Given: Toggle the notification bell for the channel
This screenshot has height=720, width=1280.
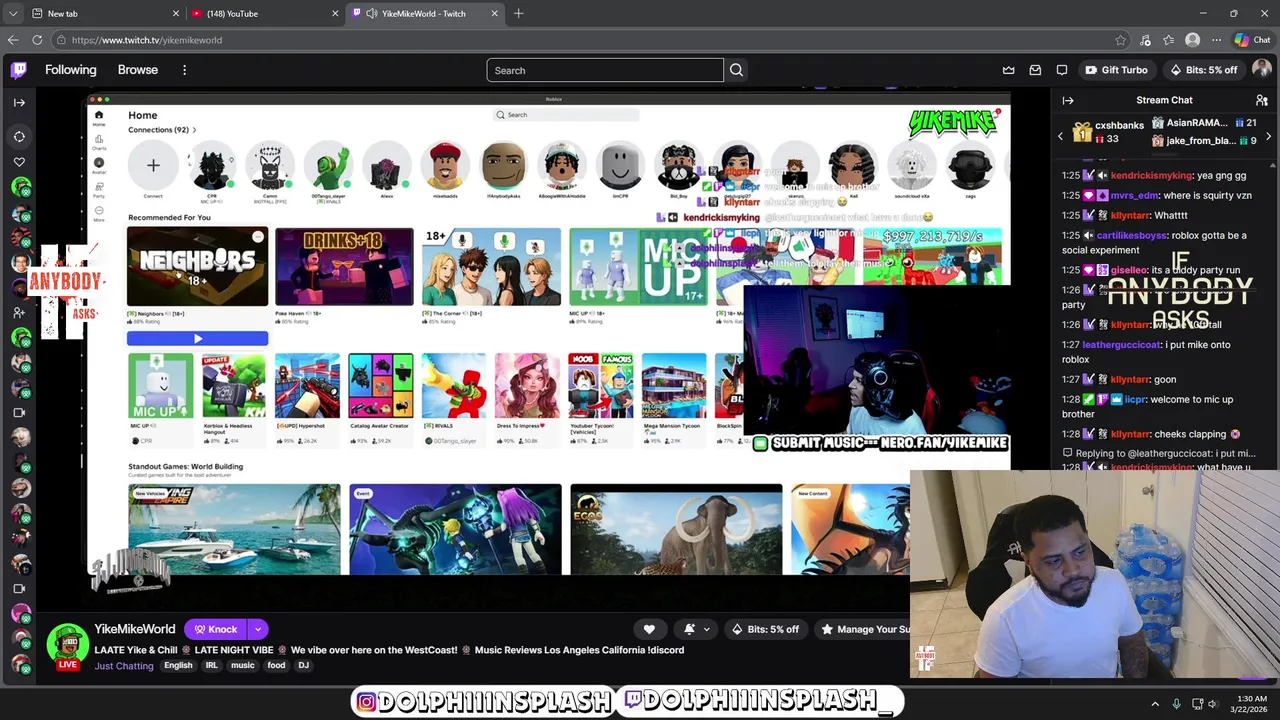Looking at the screenshot, I should pyautogui.click(x=689, y=629).
